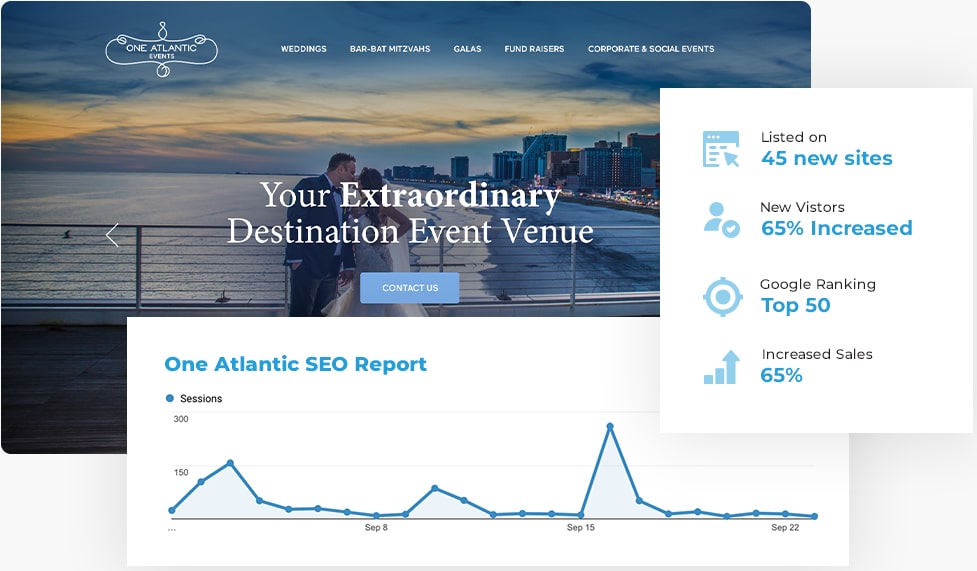977x571 pixels.
Task: Select the Top 50 ranking text
Action: (796, 305)
